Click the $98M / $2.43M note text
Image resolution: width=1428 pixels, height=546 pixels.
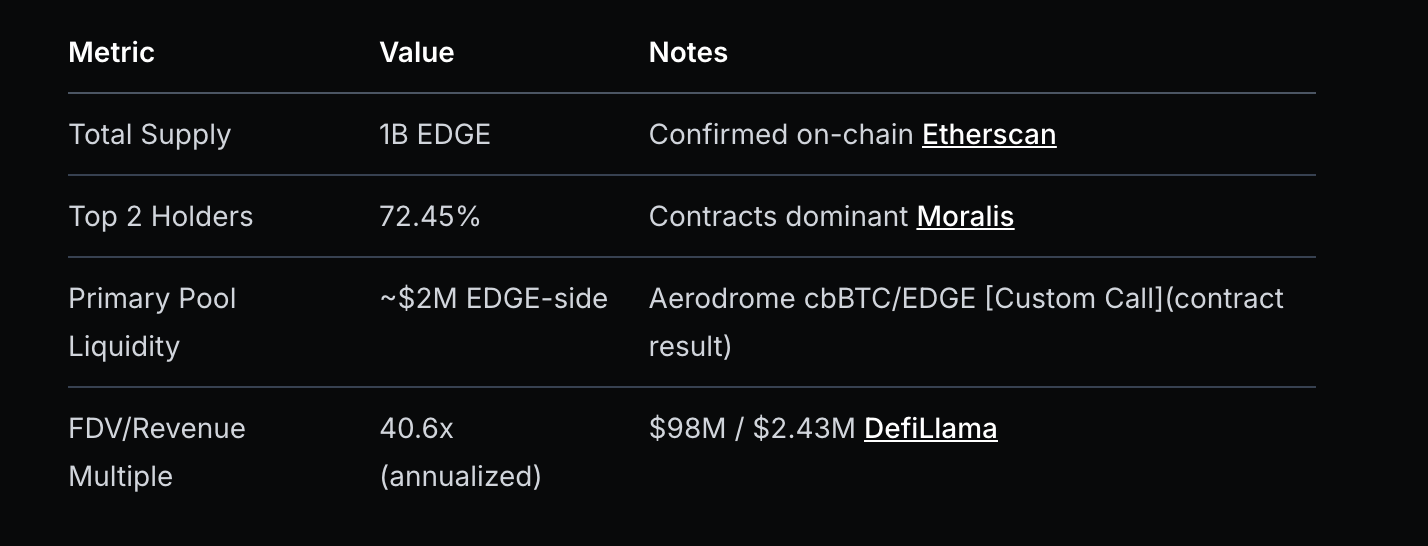(751, 428)
